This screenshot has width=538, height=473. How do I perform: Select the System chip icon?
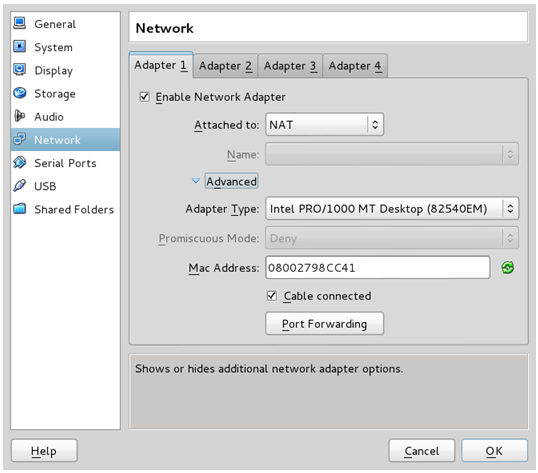(20, 46)
